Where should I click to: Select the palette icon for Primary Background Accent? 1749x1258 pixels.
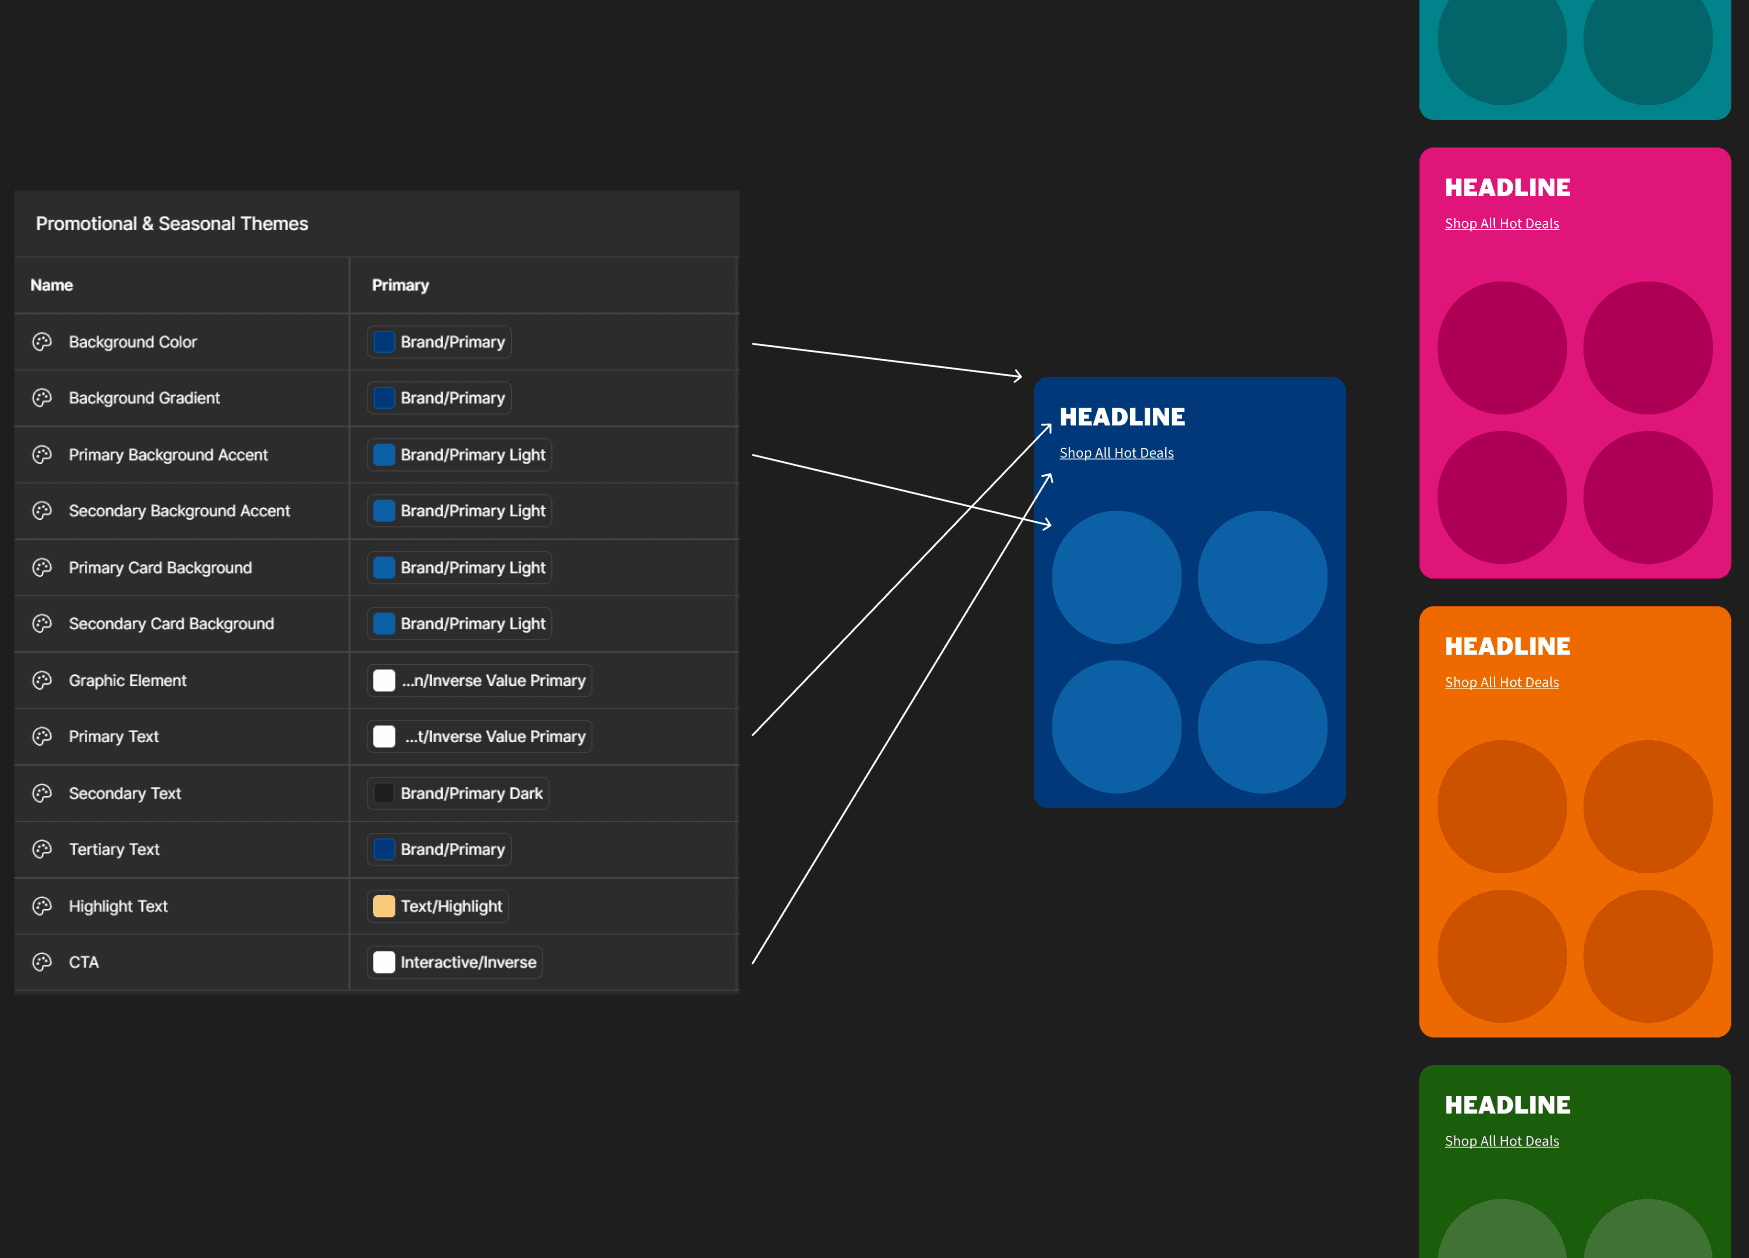42,455
